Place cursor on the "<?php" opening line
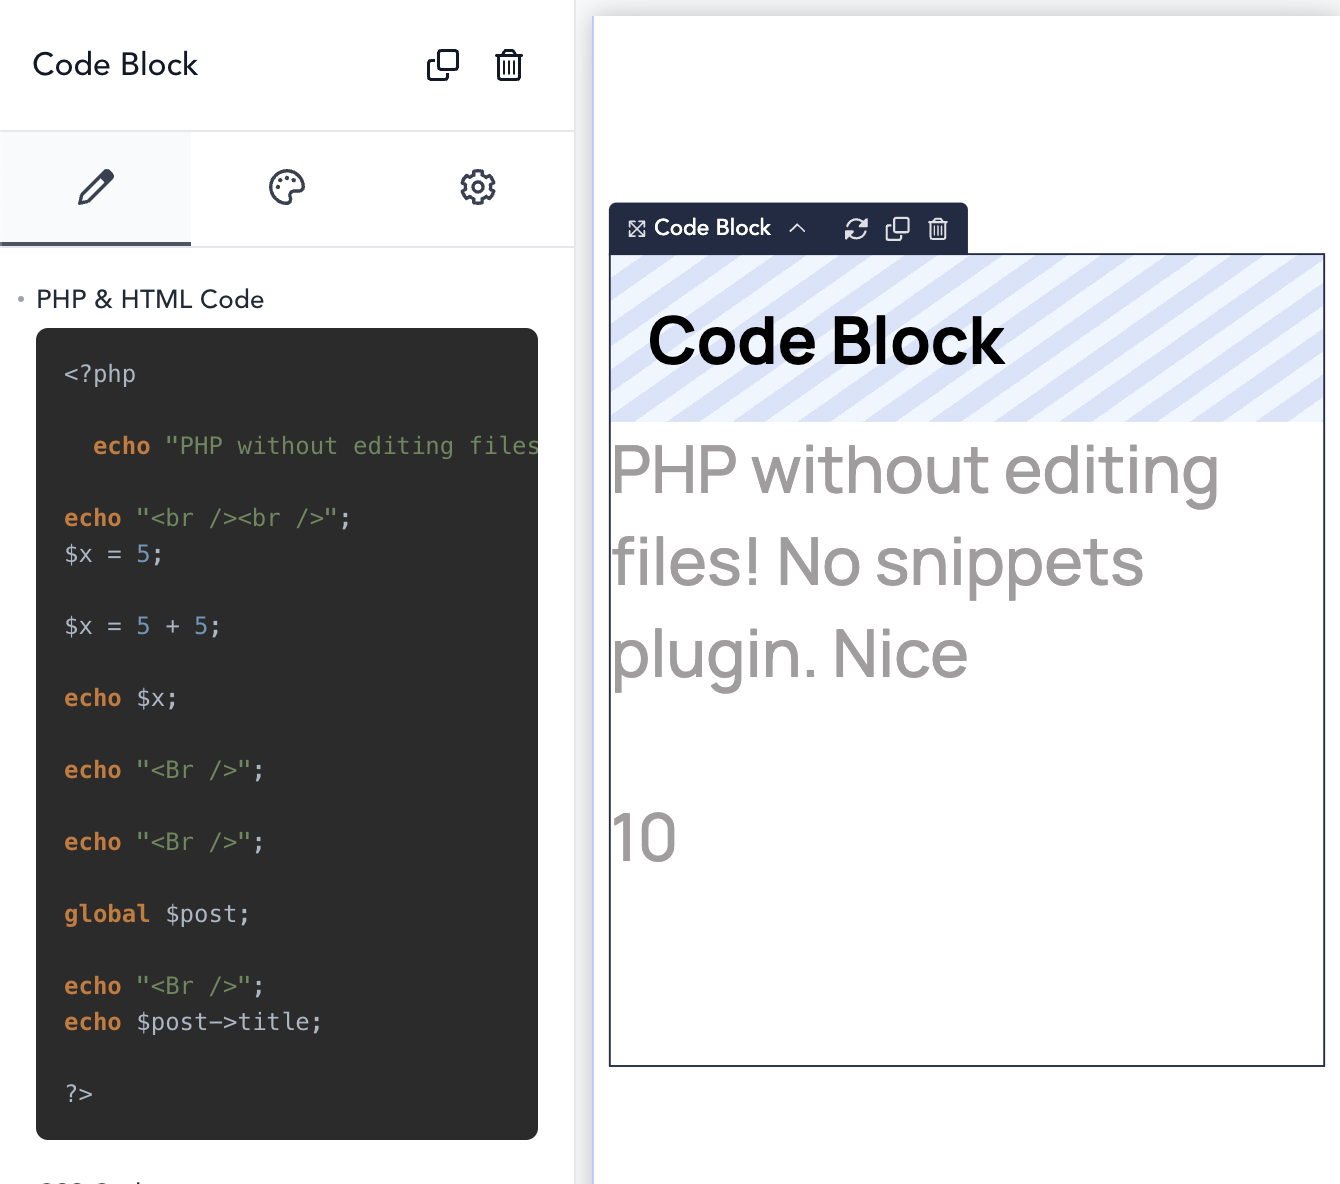 pos(100,374)
